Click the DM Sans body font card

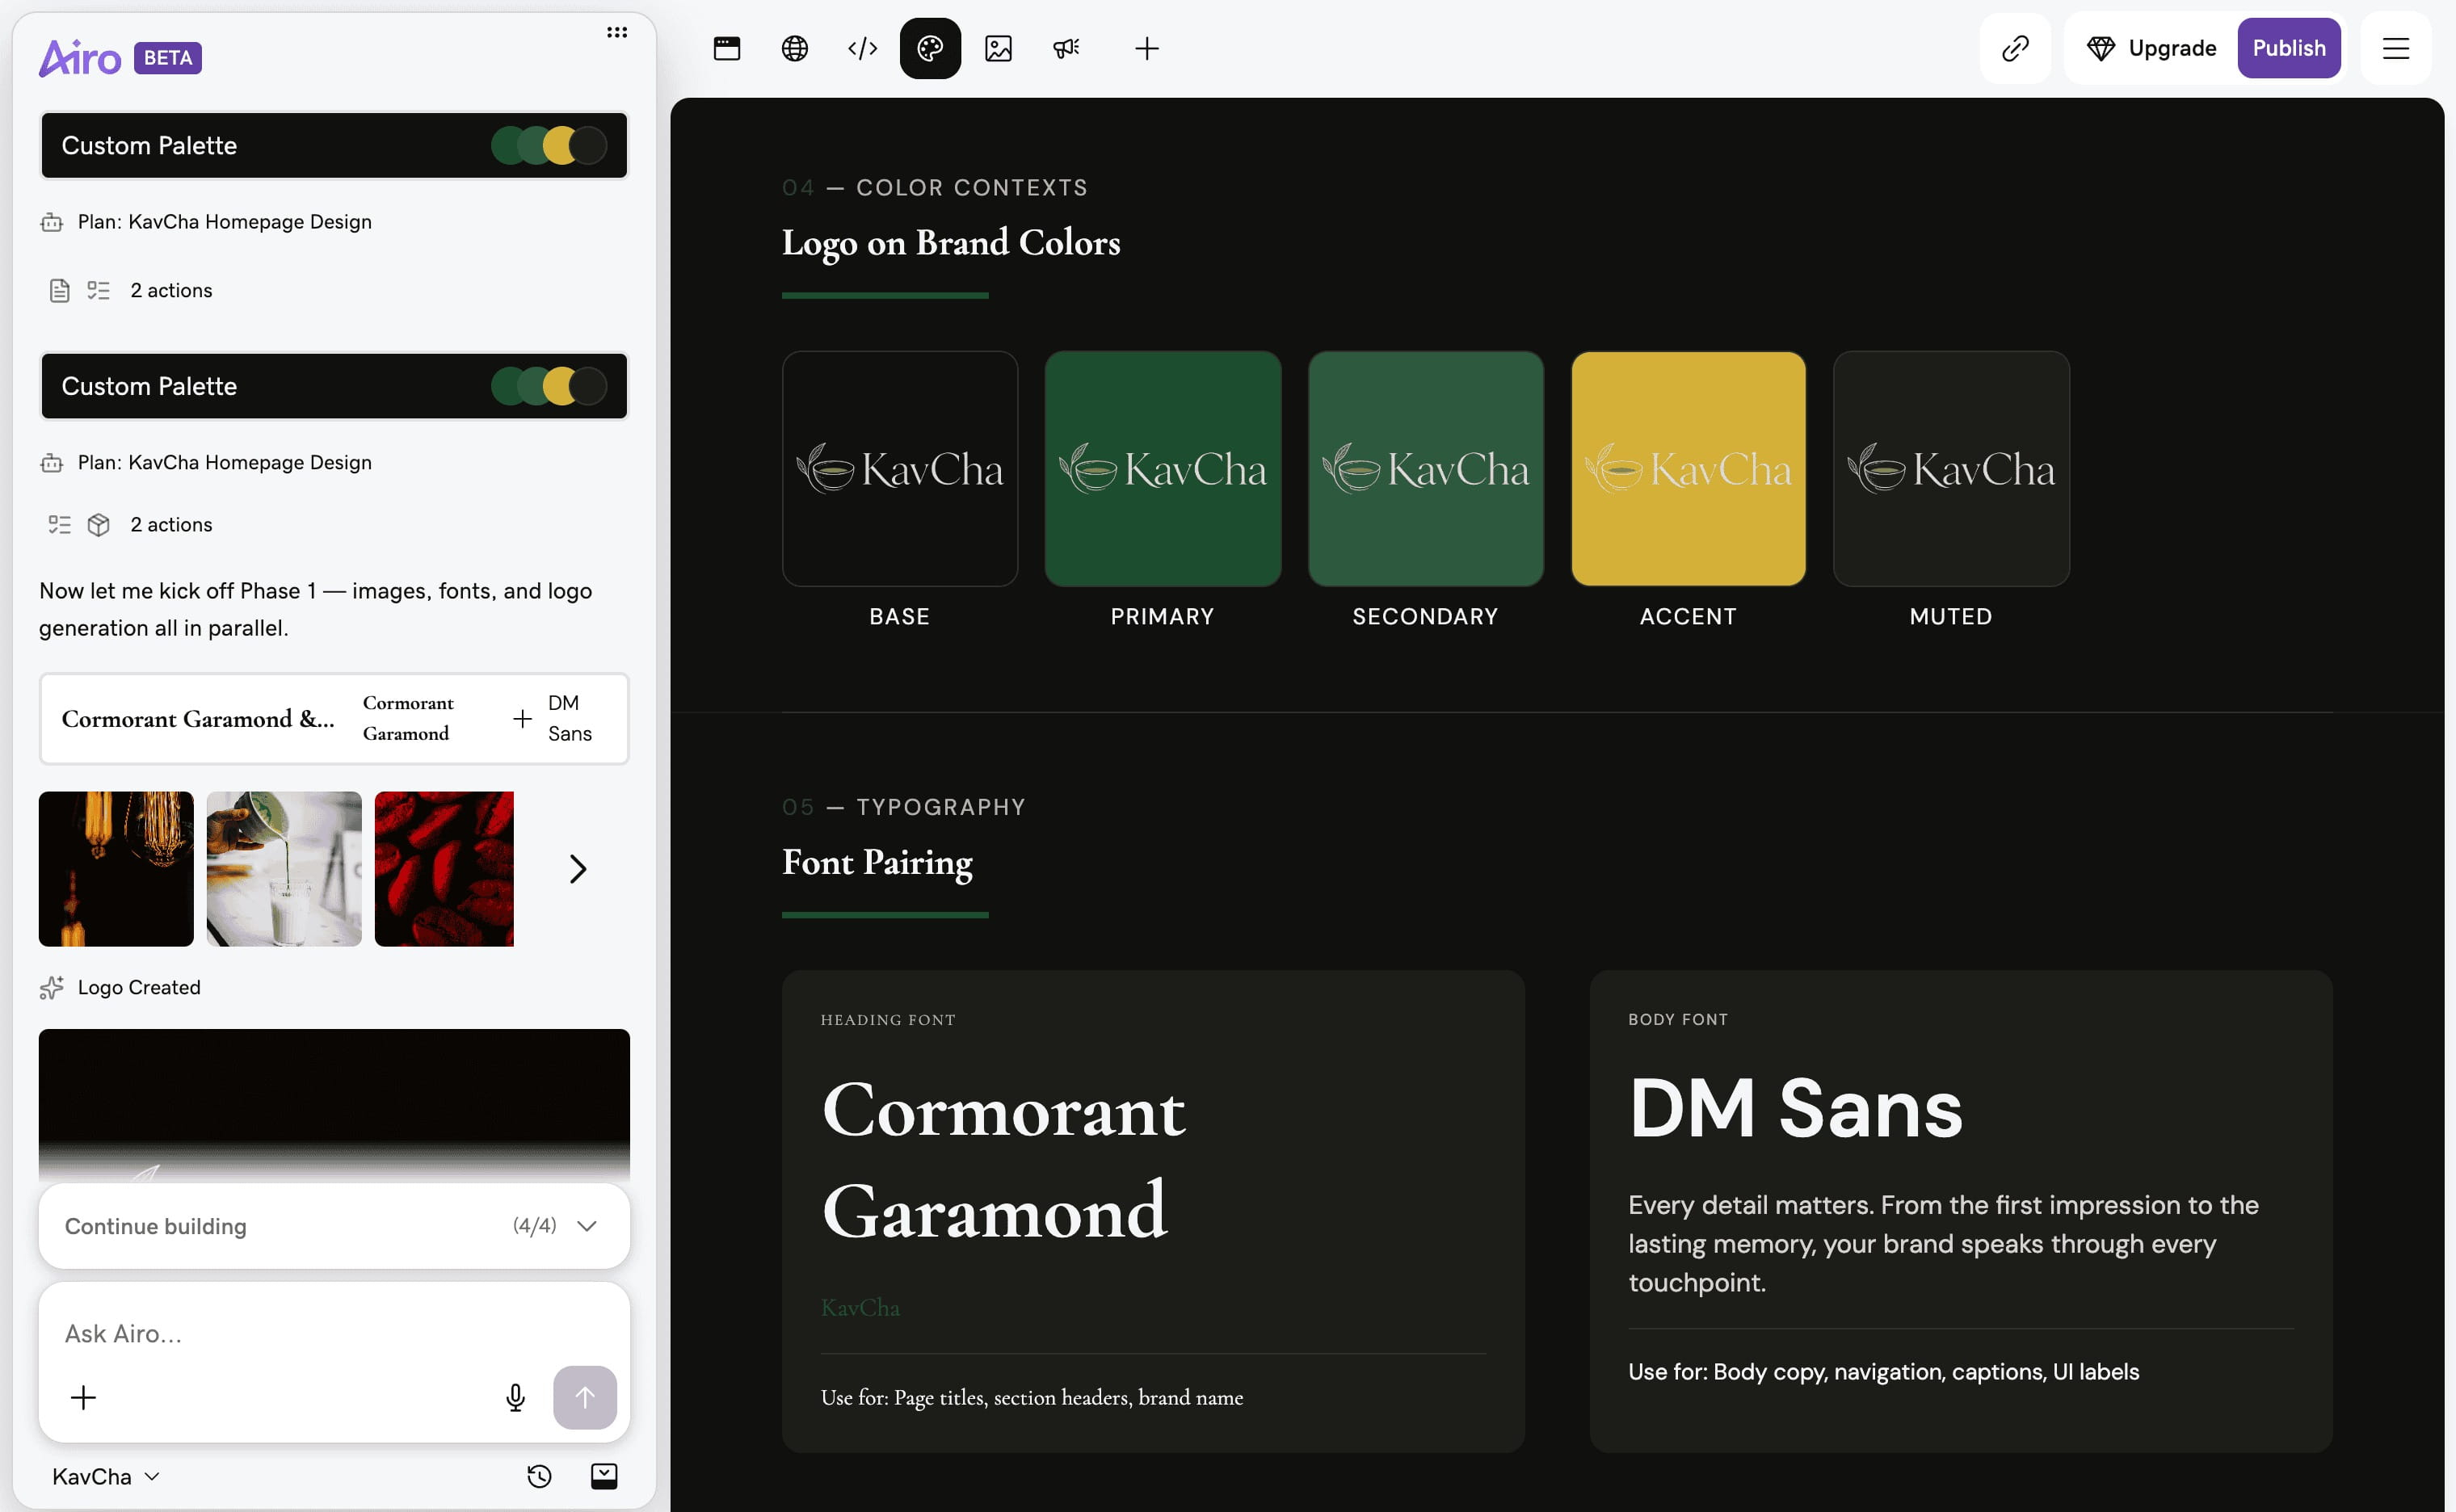tap(1961, 1211)
